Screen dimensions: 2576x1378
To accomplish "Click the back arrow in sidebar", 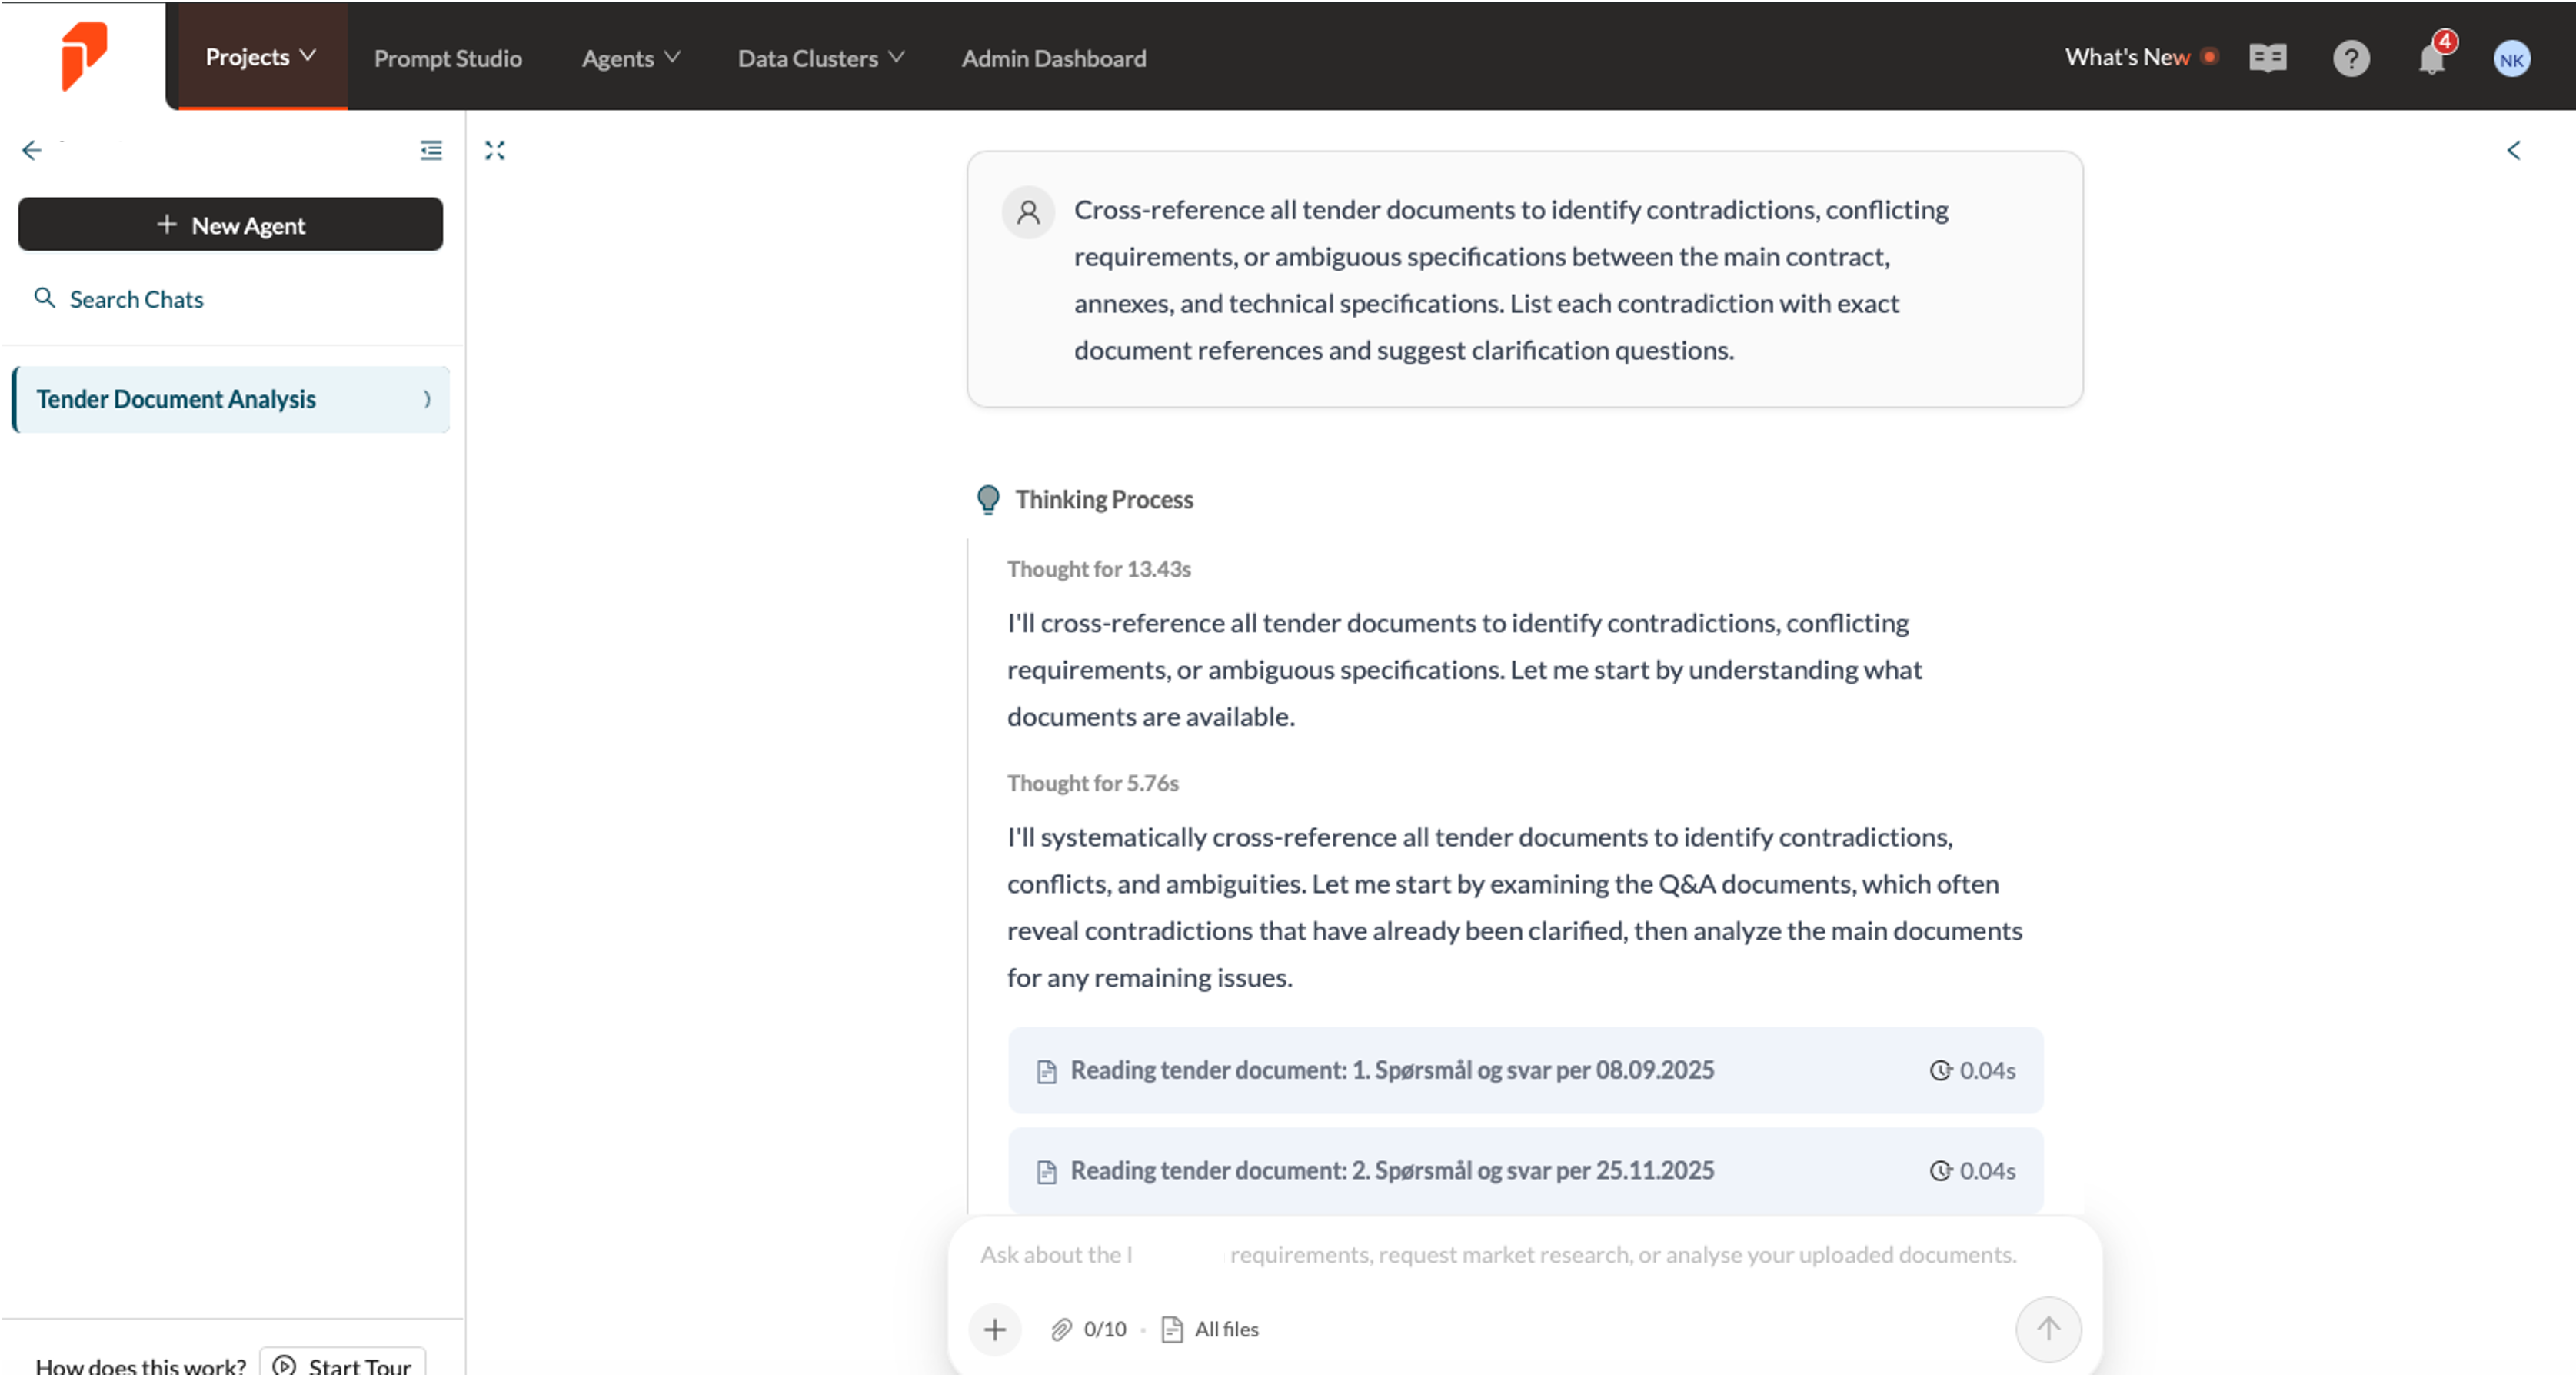I will pos(32,150).
